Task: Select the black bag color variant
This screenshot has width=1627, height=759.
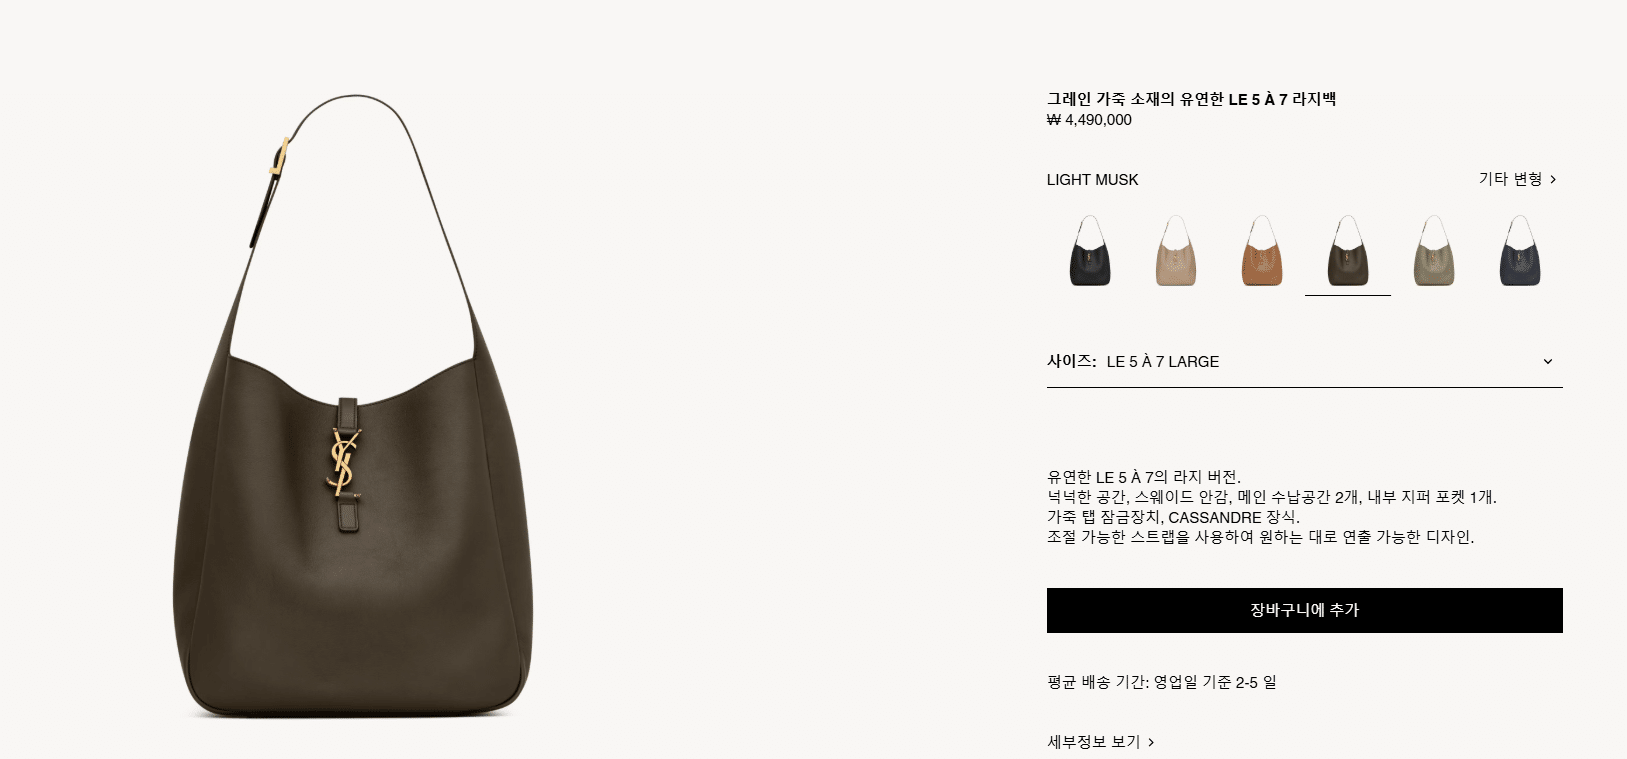Action: pos(1090,251)
